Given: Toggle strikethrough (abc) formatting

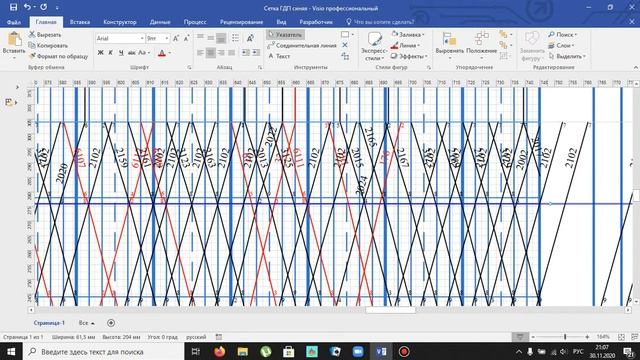Looking at the screenshot, I should tap(131, 53).
